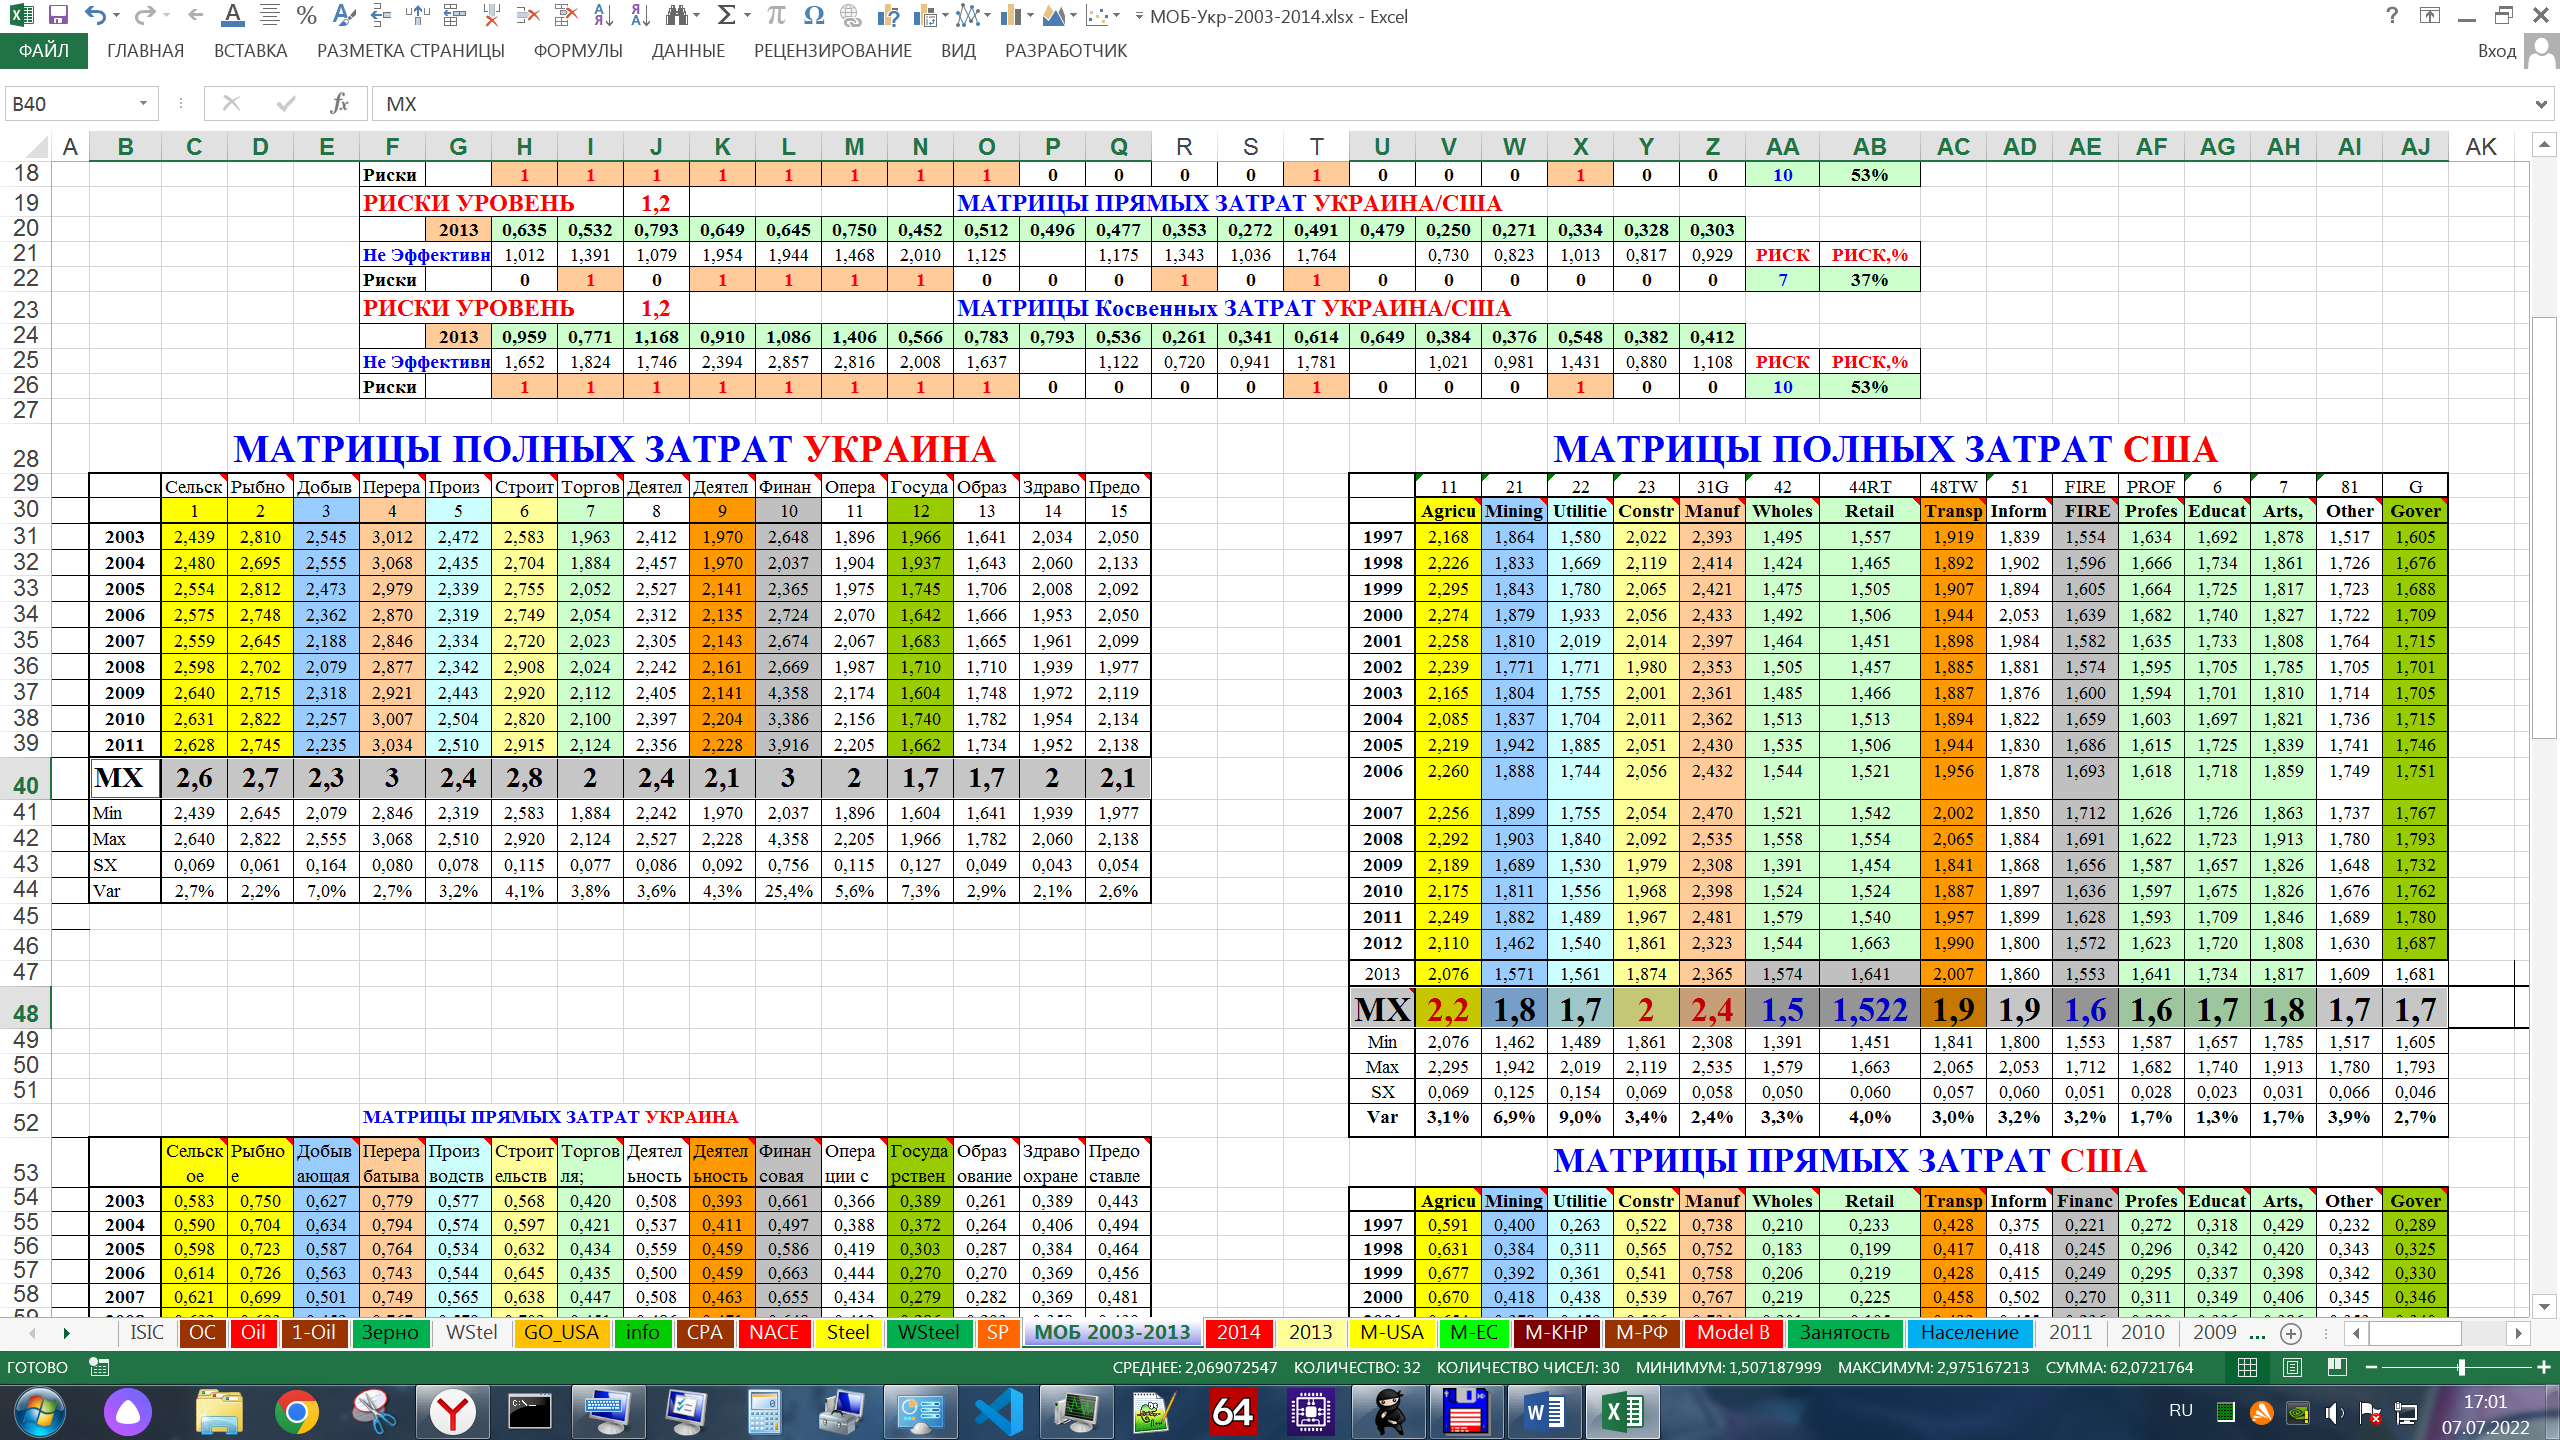Click the Percent Style icon

tap(307, 16)
